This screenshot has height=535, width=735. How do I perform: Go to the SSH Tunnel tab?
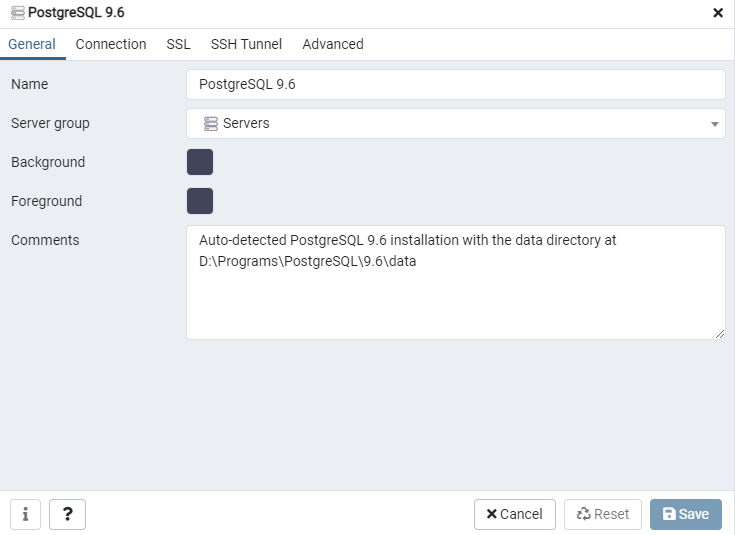coord(246,44)
